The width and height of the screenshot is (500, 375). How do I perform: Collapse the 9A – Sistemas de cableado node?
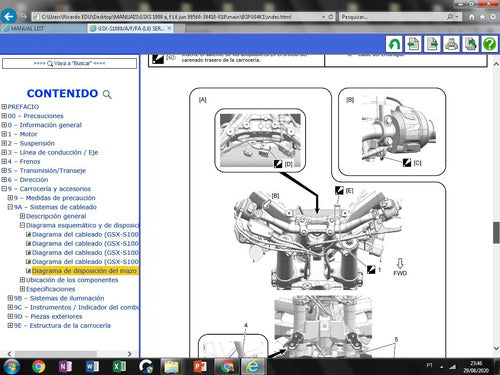pyautogui.click(x=10, y=207)
